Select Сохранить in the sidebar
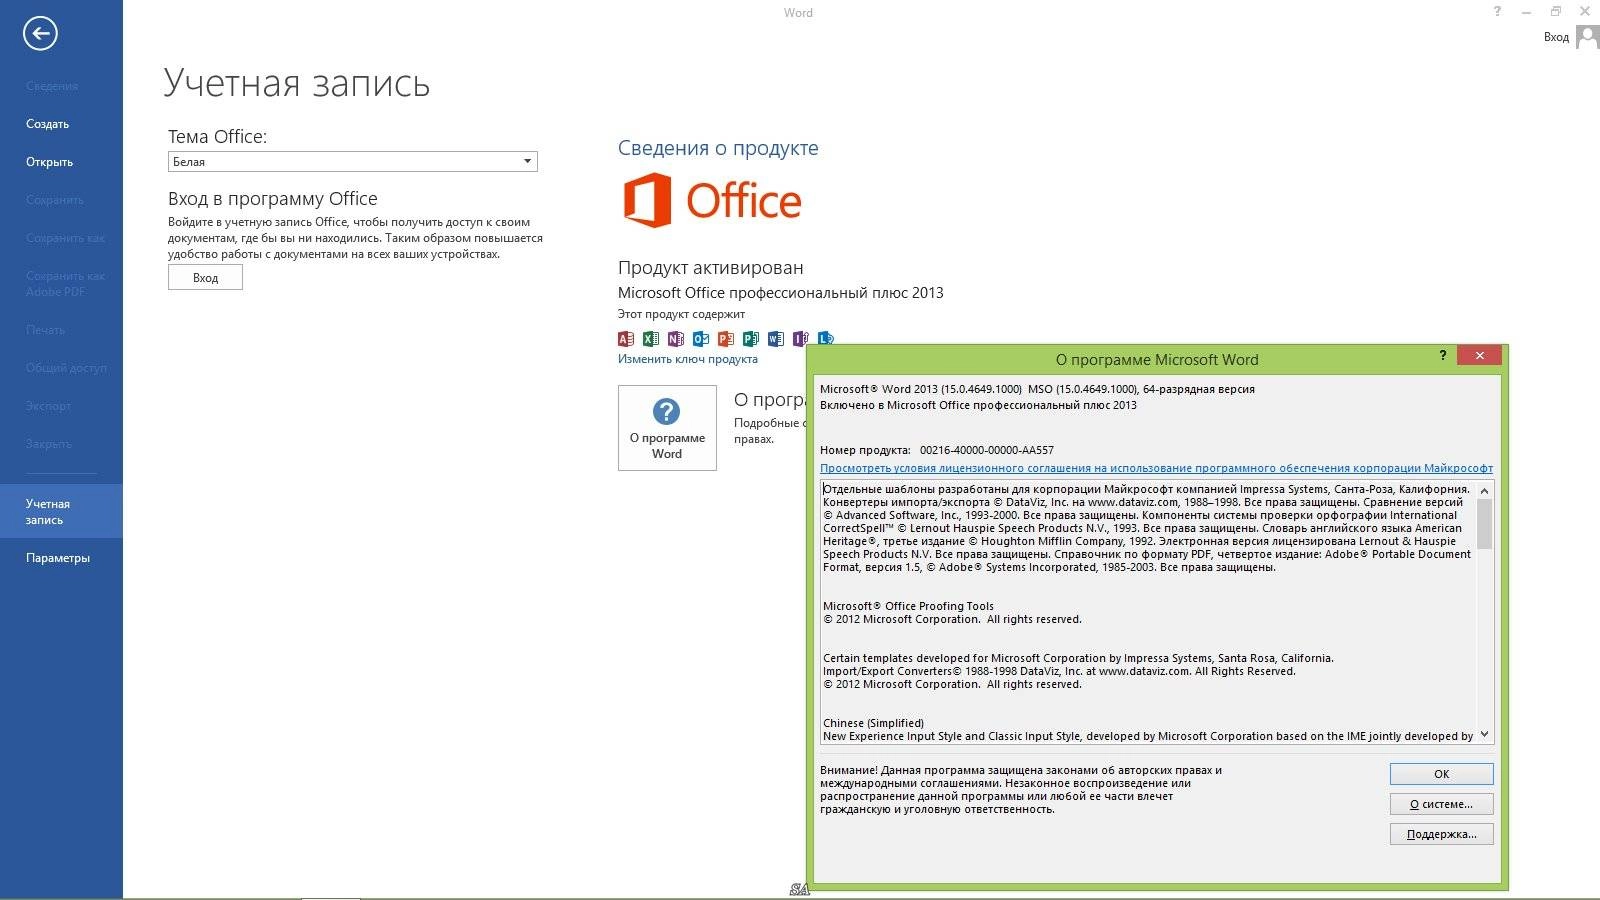Screen dimensions: 1600x900 pyautogui.click(x=54, y=200)
